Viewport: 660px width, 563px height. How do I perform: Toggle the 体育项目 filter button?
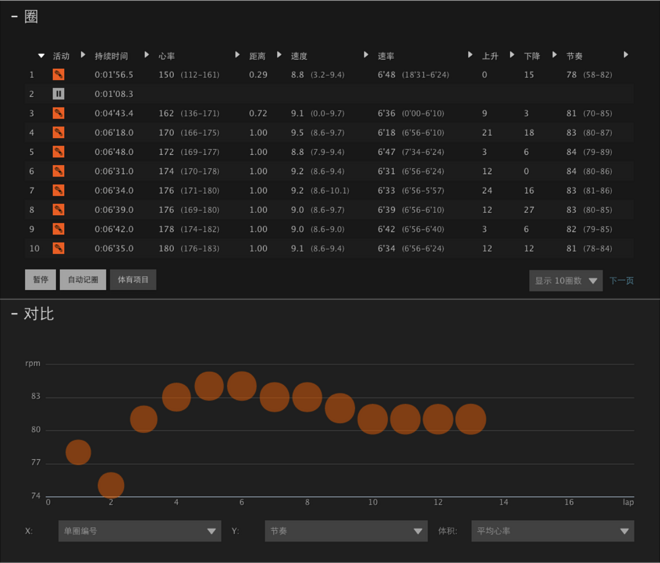[132, 280]
